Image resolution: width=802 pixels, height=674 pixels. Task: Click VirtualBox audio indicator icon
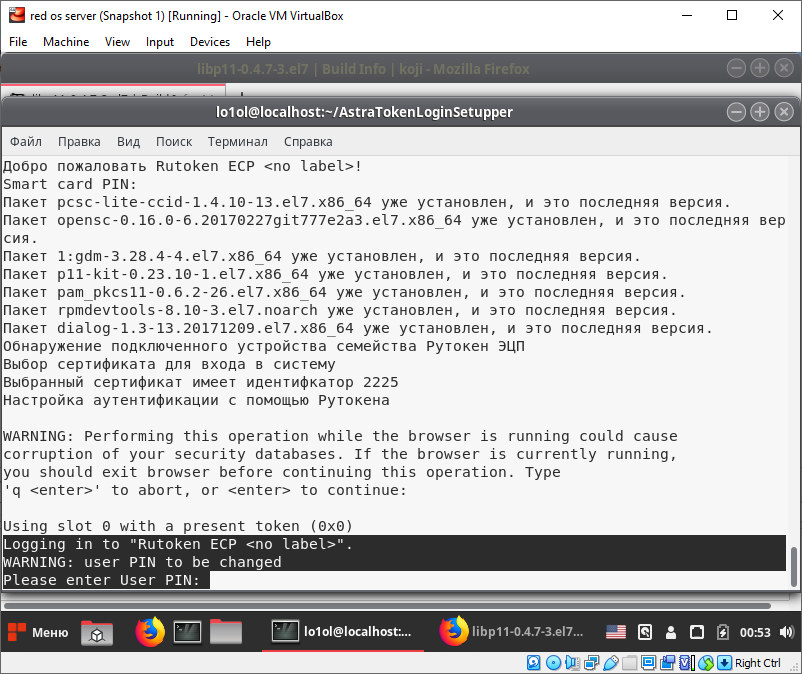click(572, 663)
